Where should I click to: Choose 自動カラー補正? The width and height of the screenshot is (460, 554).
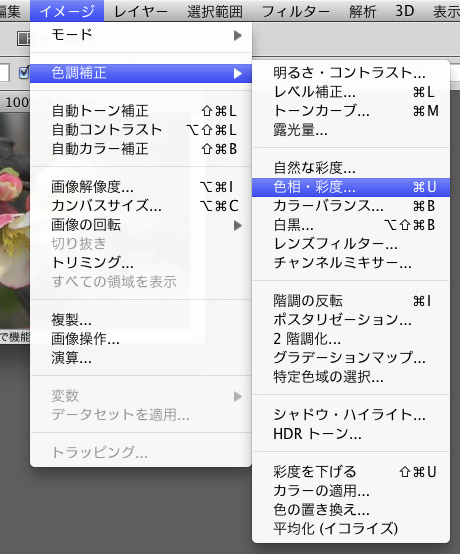point(141,149)
